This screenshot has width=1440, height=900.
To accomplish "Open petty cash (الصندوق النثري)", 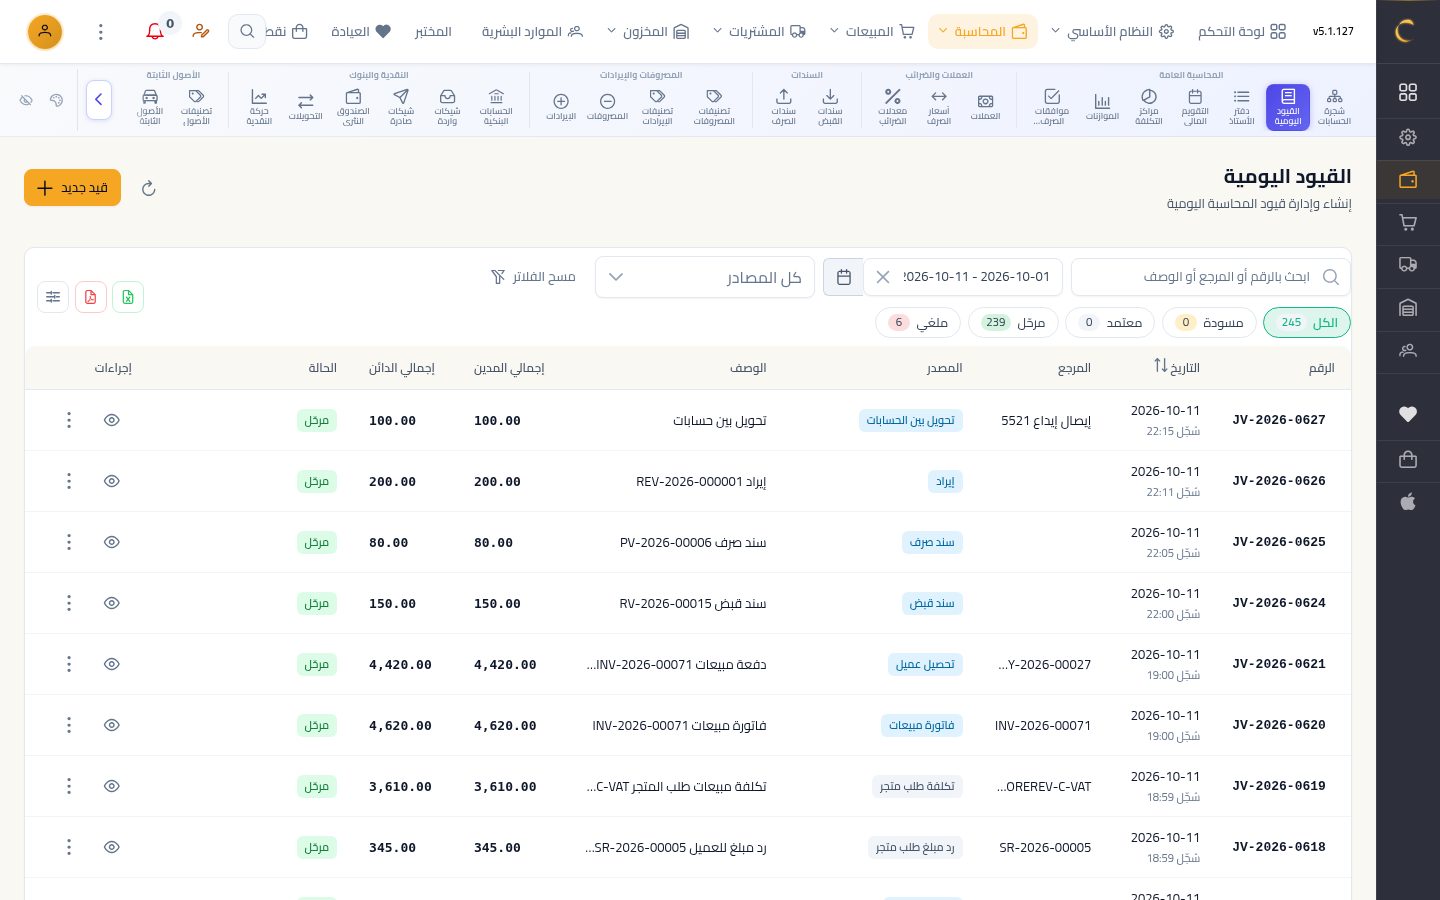I will (x=353, y=107).
